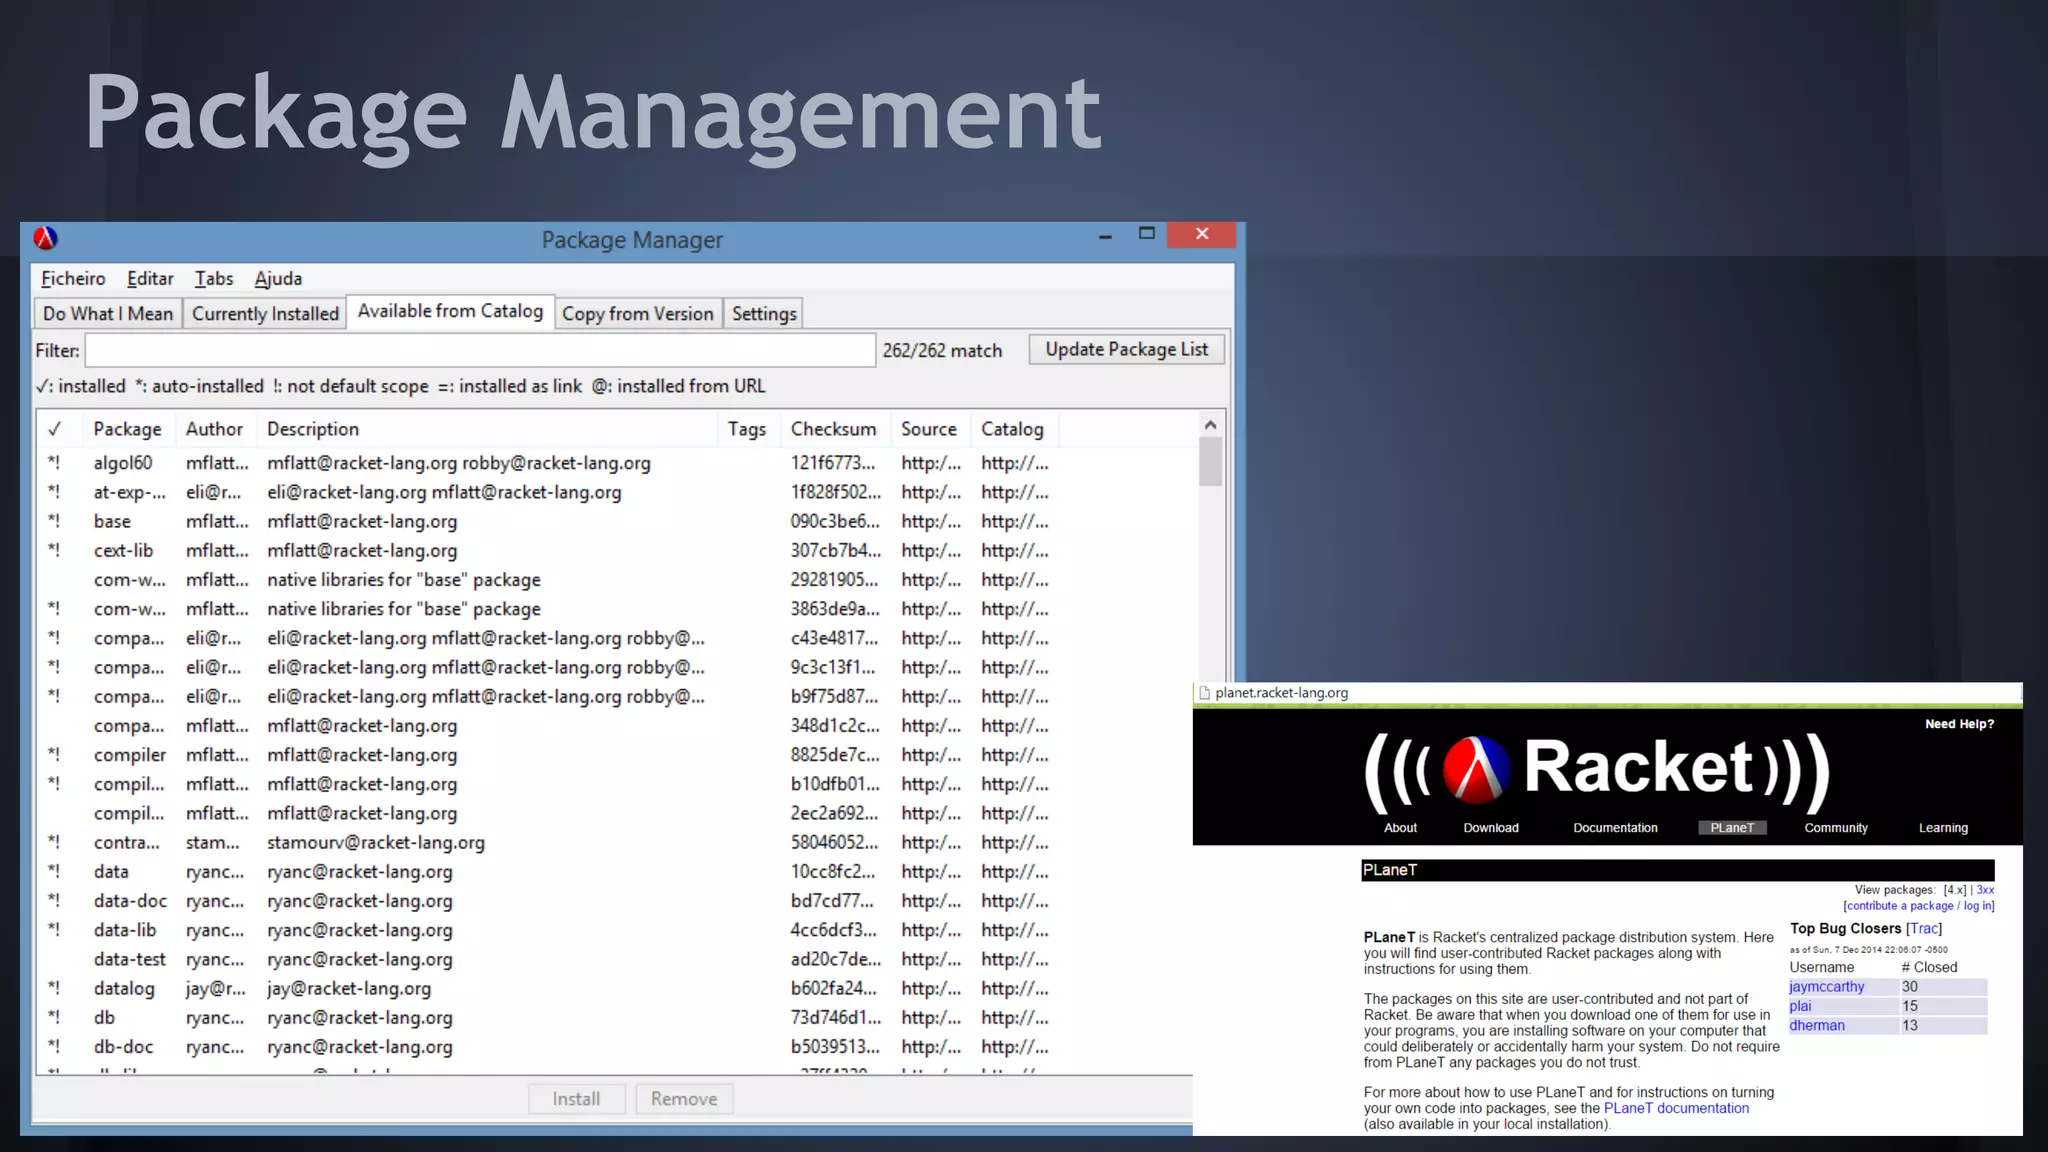
Task: Click the contribute a package link
Action: [1900, 906]
